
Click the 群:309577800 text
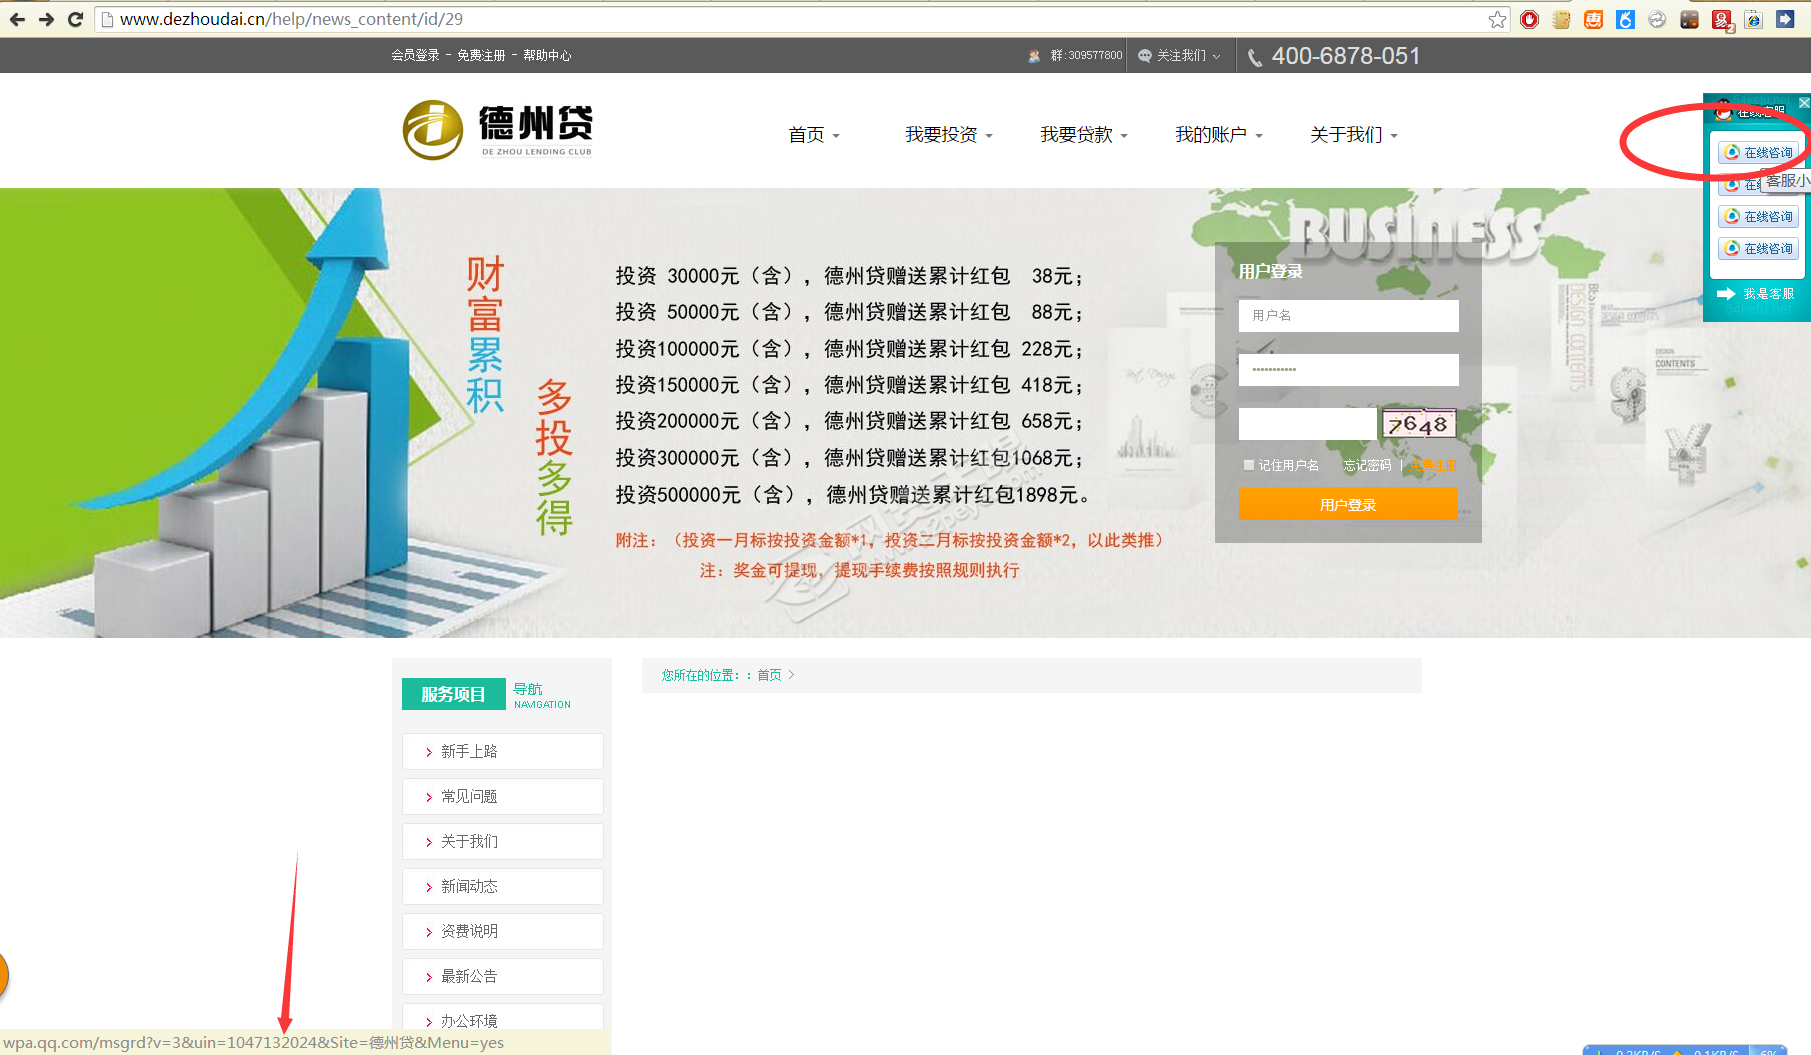coord(1086,56)
